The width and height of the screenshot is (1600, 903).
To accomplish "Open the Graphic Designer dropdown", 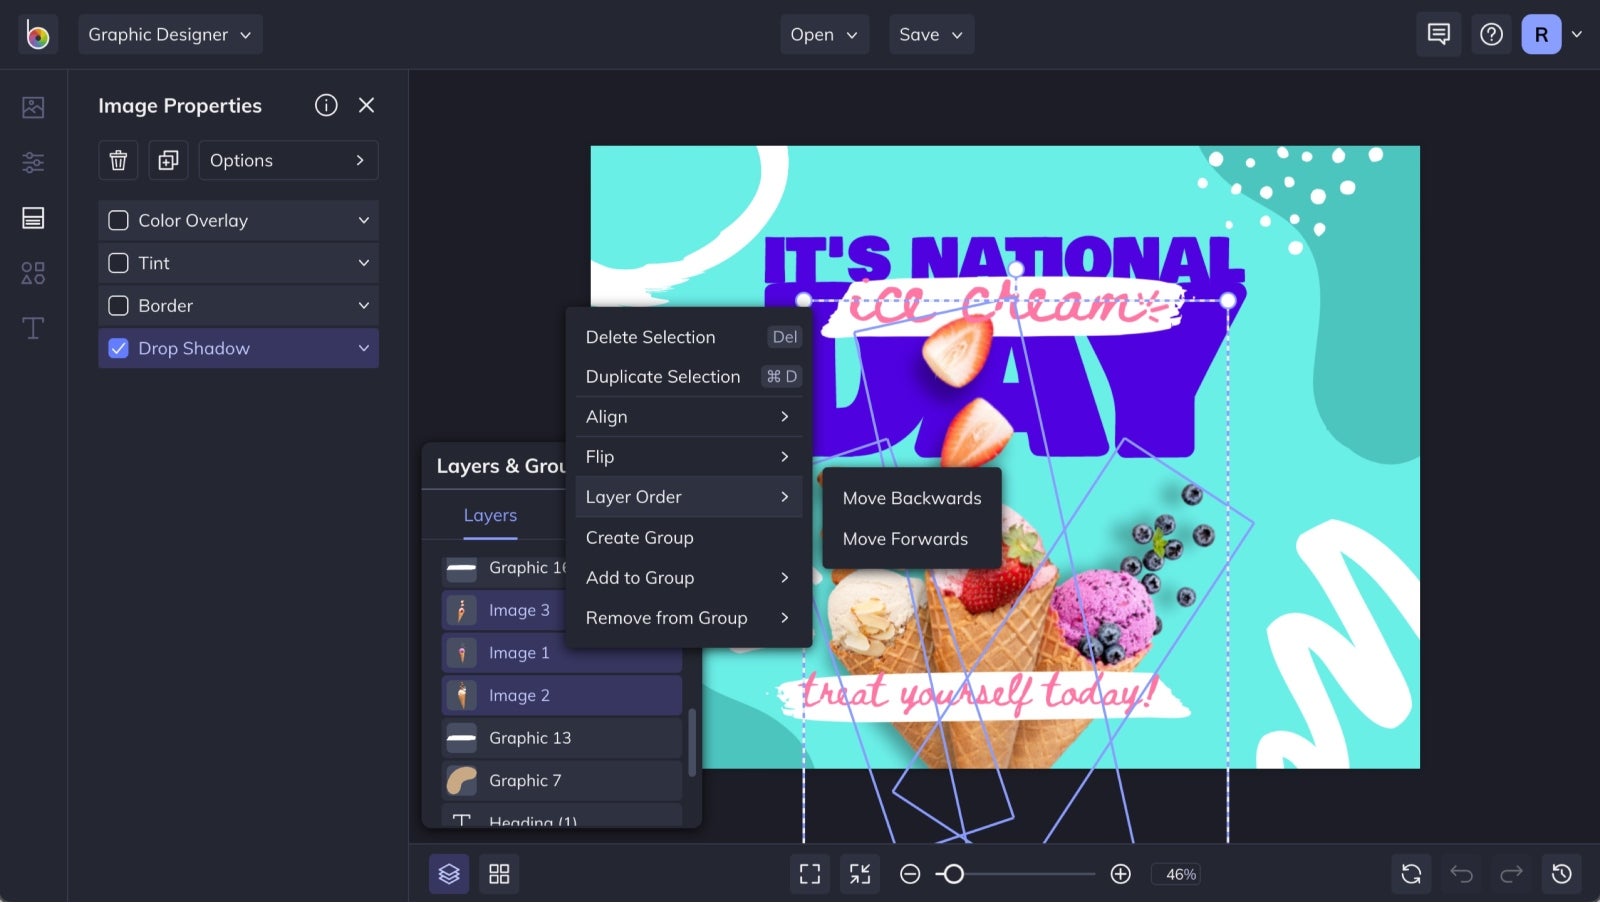I will [x=170, y=34].
